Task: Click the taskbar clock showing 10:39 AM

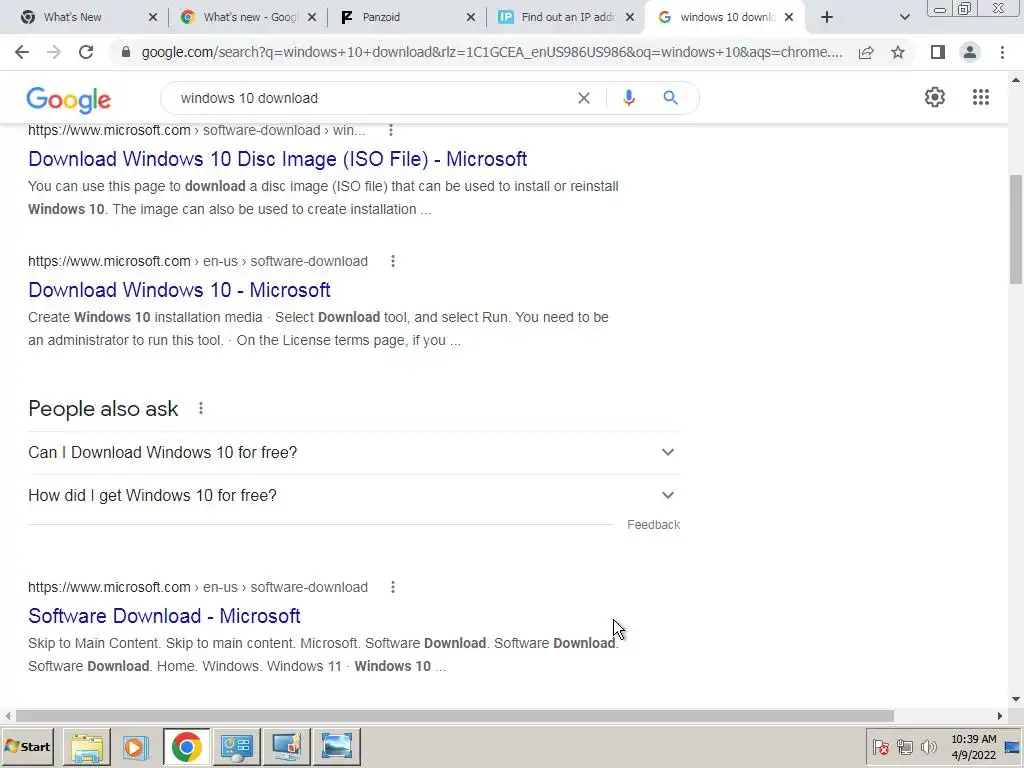Action: [x=973, y=746]
